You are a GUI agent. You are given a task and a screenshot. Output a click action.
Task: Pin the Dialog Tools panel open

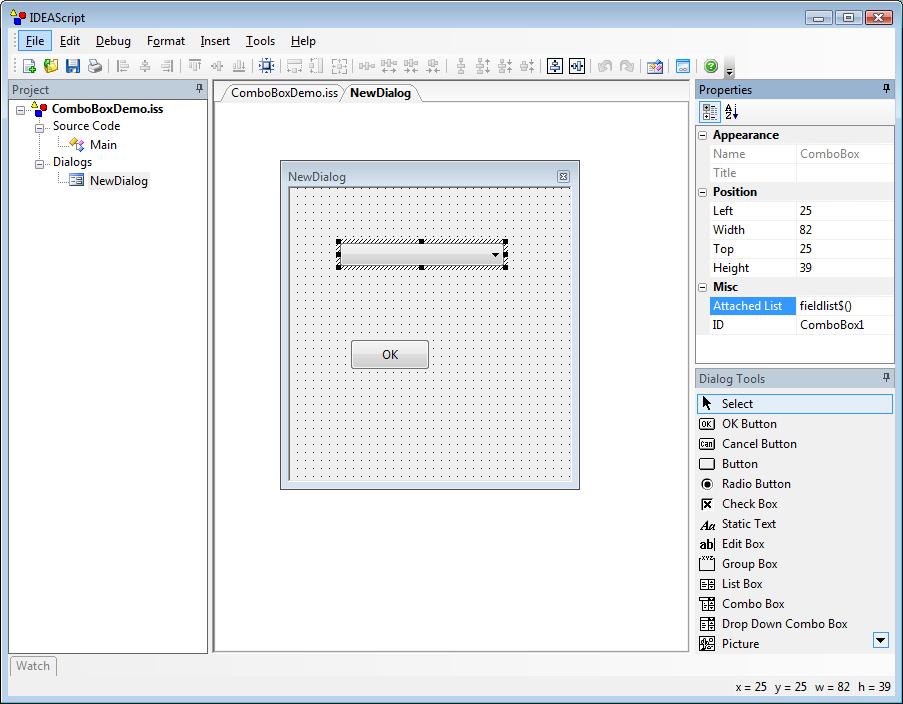point(885,378)
